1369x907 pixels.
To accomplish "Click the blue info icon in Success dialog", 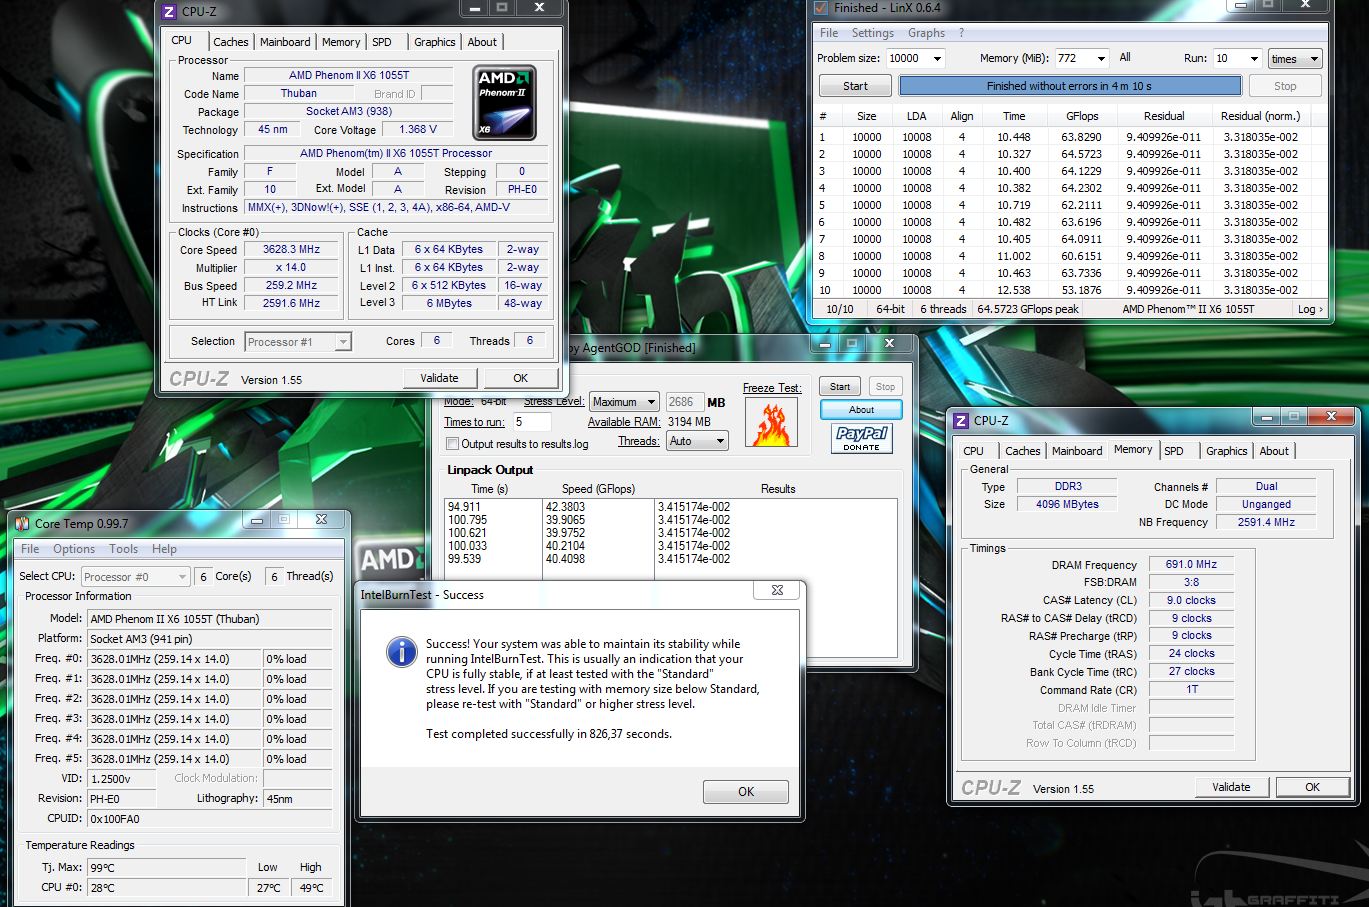I will point(401,653).
